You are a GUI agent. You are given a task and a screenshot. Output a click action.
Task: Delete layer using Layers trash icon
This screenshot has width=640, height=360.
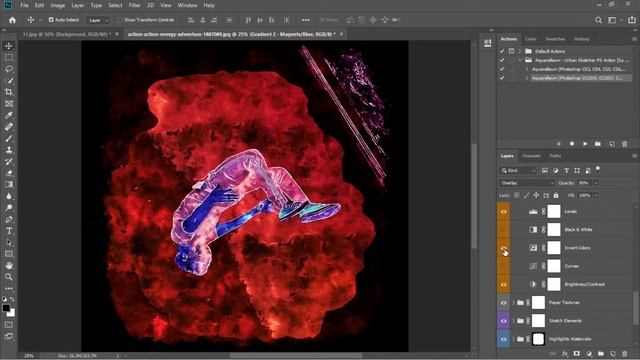pos(624,354)
